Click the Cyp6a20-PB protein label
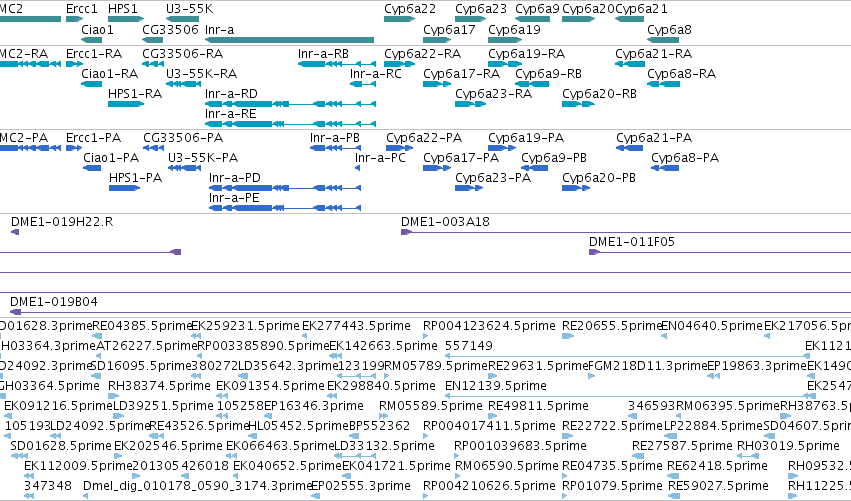The height and width of the screenshot is (501, 851). [x=599, y=178]
